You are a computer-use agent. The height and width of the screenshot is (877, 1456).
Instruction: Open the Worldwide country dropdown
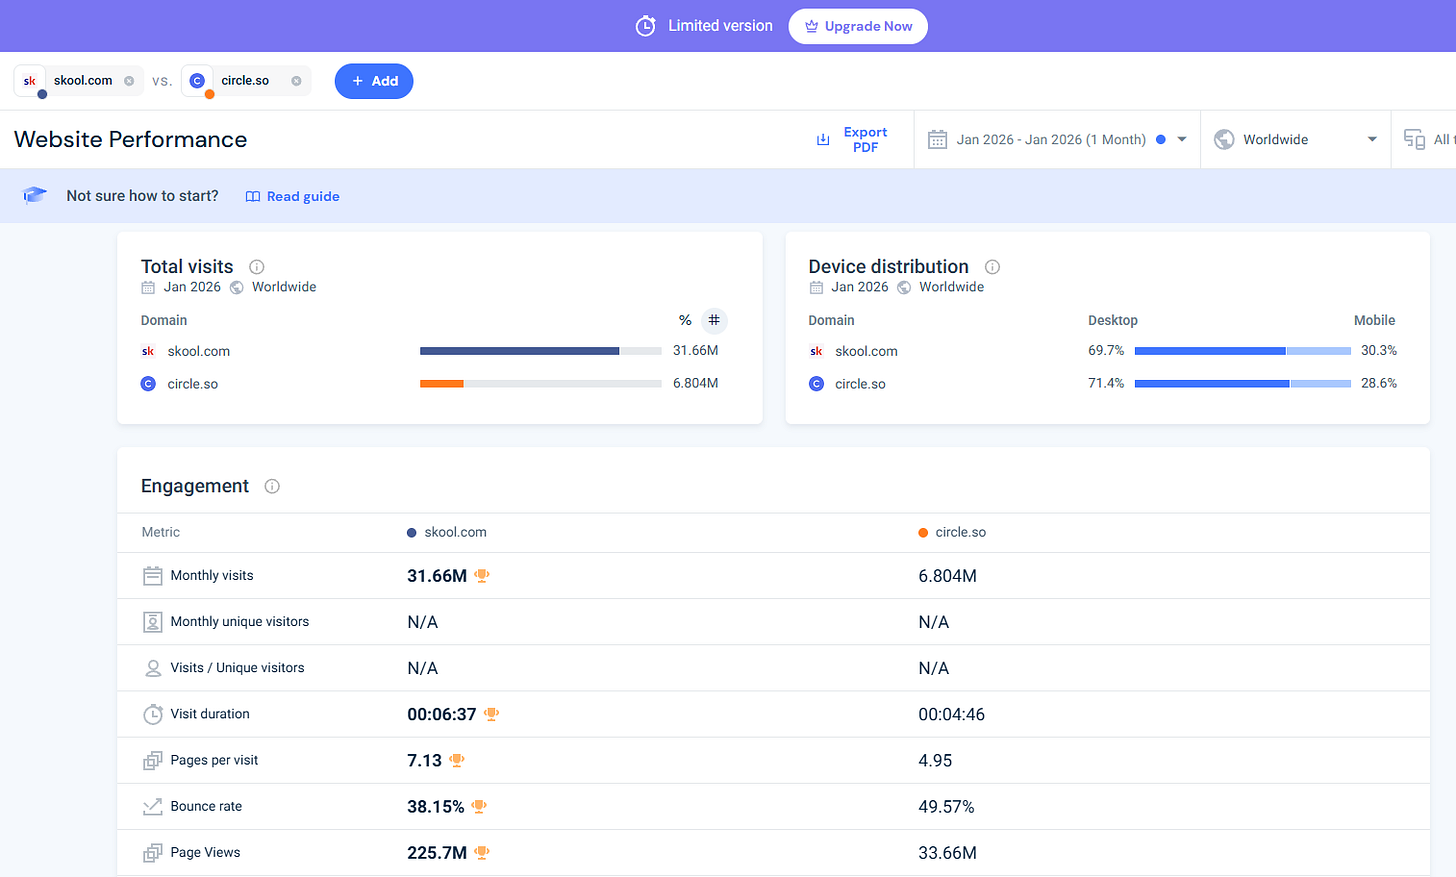[1296, 140]
